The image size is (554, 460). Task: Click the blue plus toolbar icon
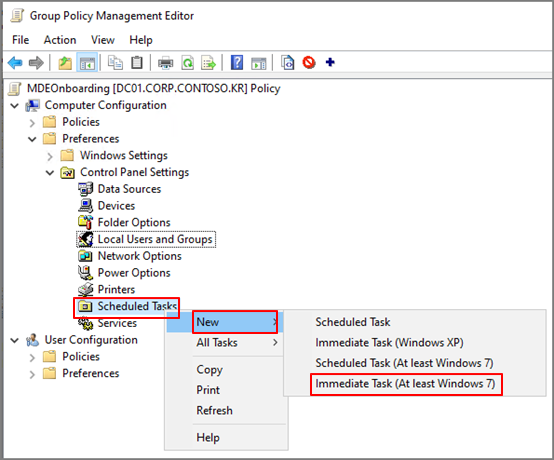pyautogui.click(x=330, y=63)
